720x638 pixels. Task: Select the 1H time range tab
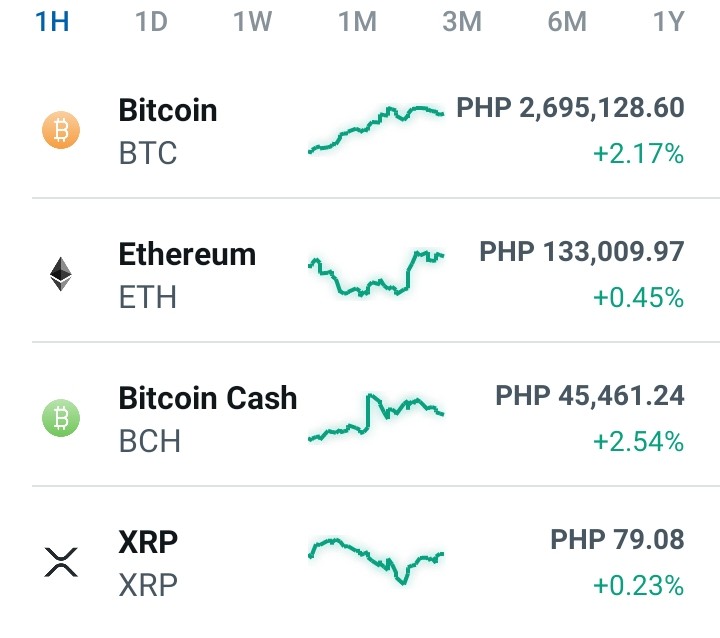(x=52, y=22)
